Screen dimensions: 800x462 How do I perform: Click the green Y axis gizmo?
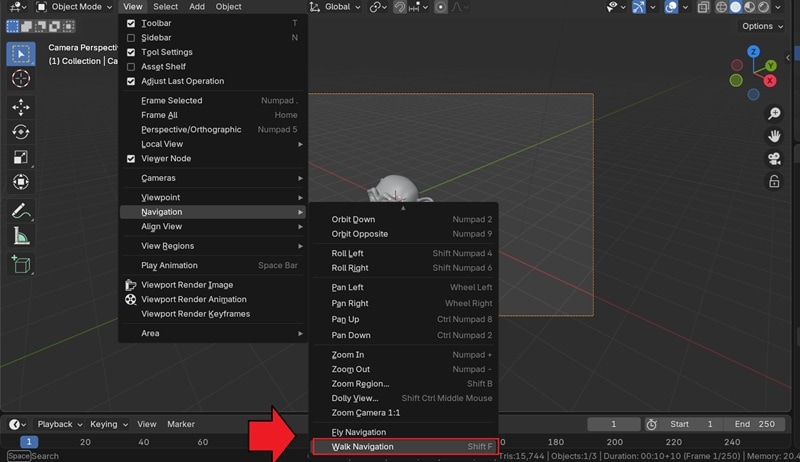[x=771, y=65]
